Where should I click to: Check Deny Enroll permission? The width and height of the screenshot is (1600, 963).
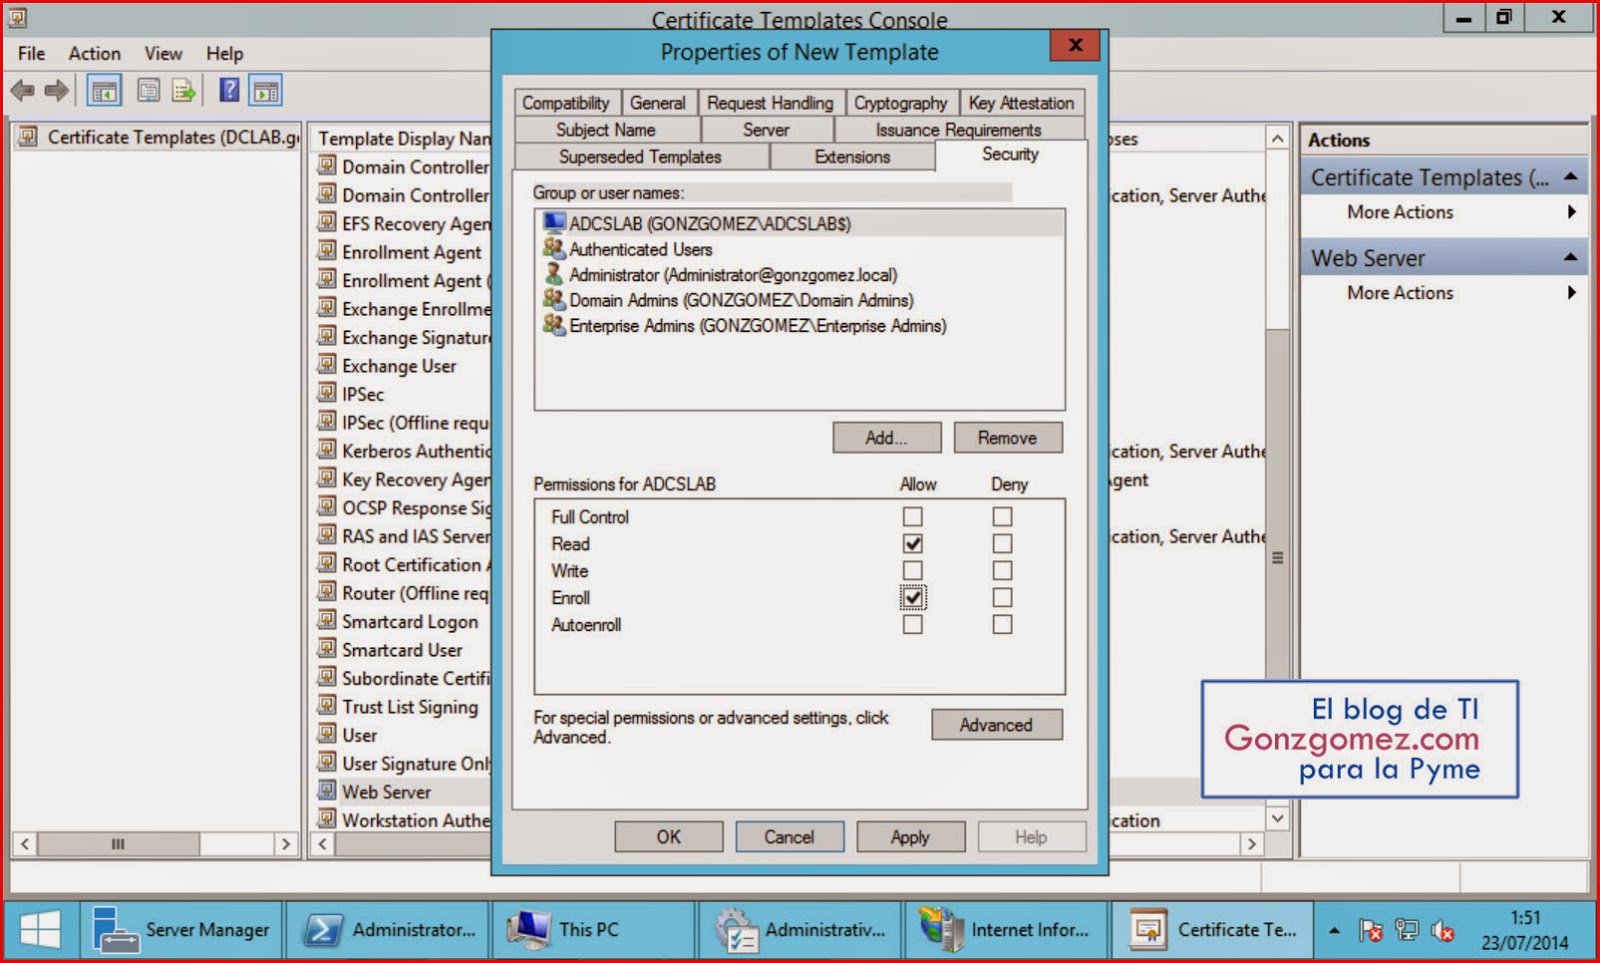[1002, 597]
